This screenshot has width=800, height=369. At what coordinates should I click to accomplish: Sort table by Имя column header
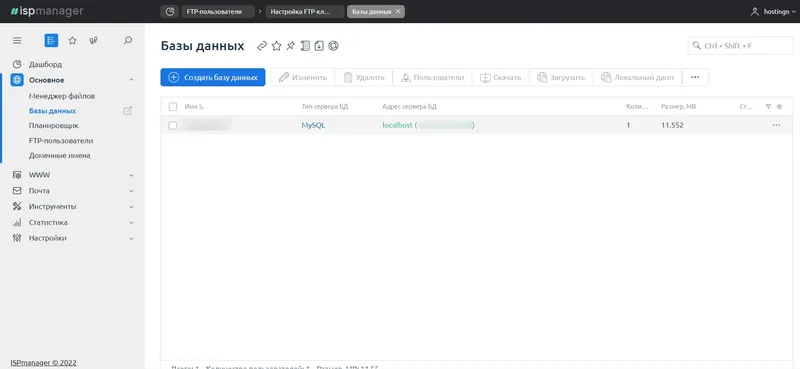194,107
